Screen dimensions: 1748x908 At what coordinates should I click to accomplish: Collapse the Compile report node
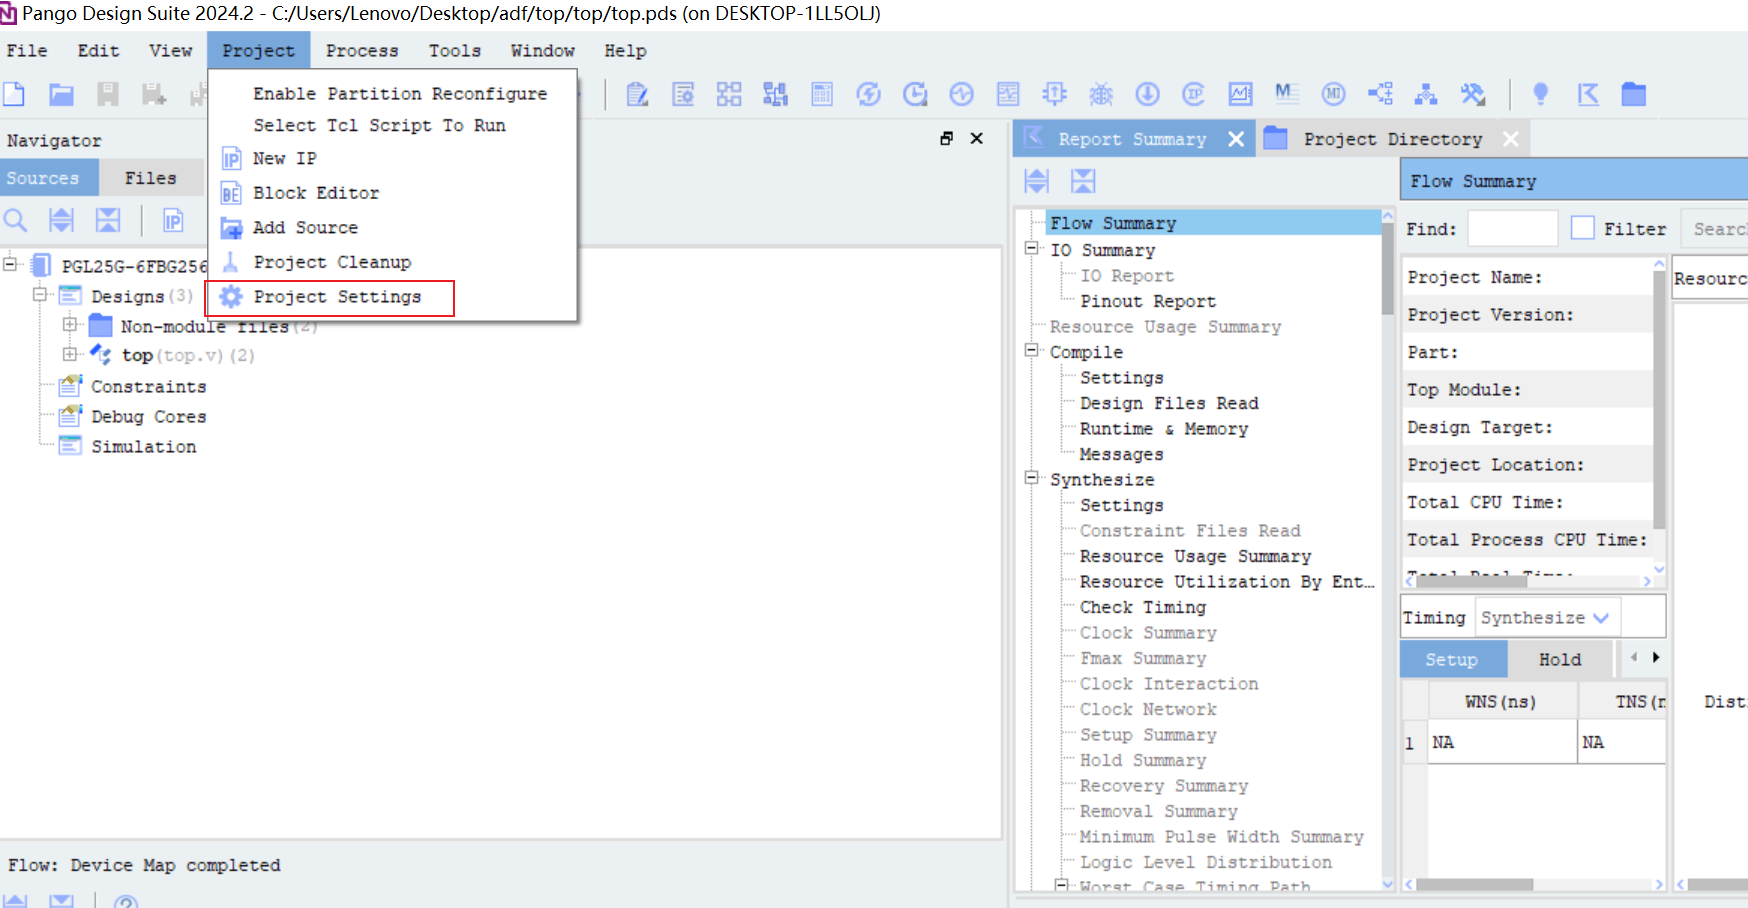1032,351
